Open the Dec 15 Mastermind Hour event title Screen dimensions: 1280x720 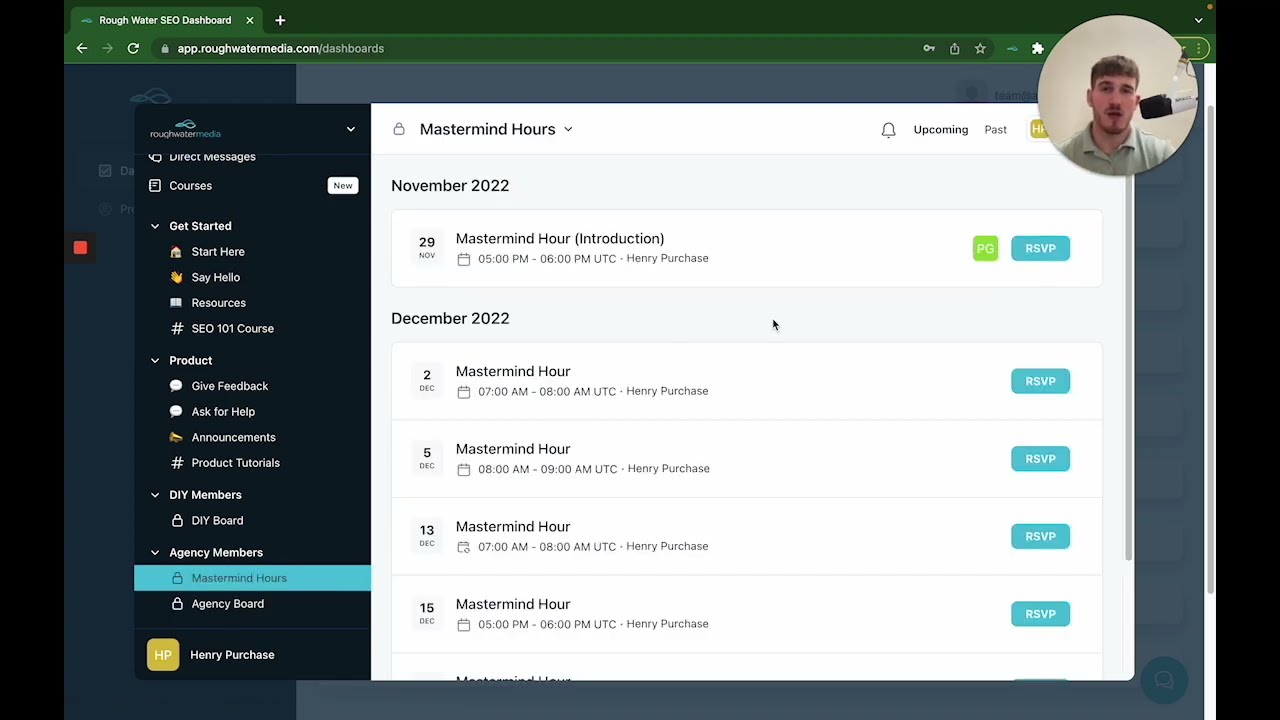click(513, 605)
